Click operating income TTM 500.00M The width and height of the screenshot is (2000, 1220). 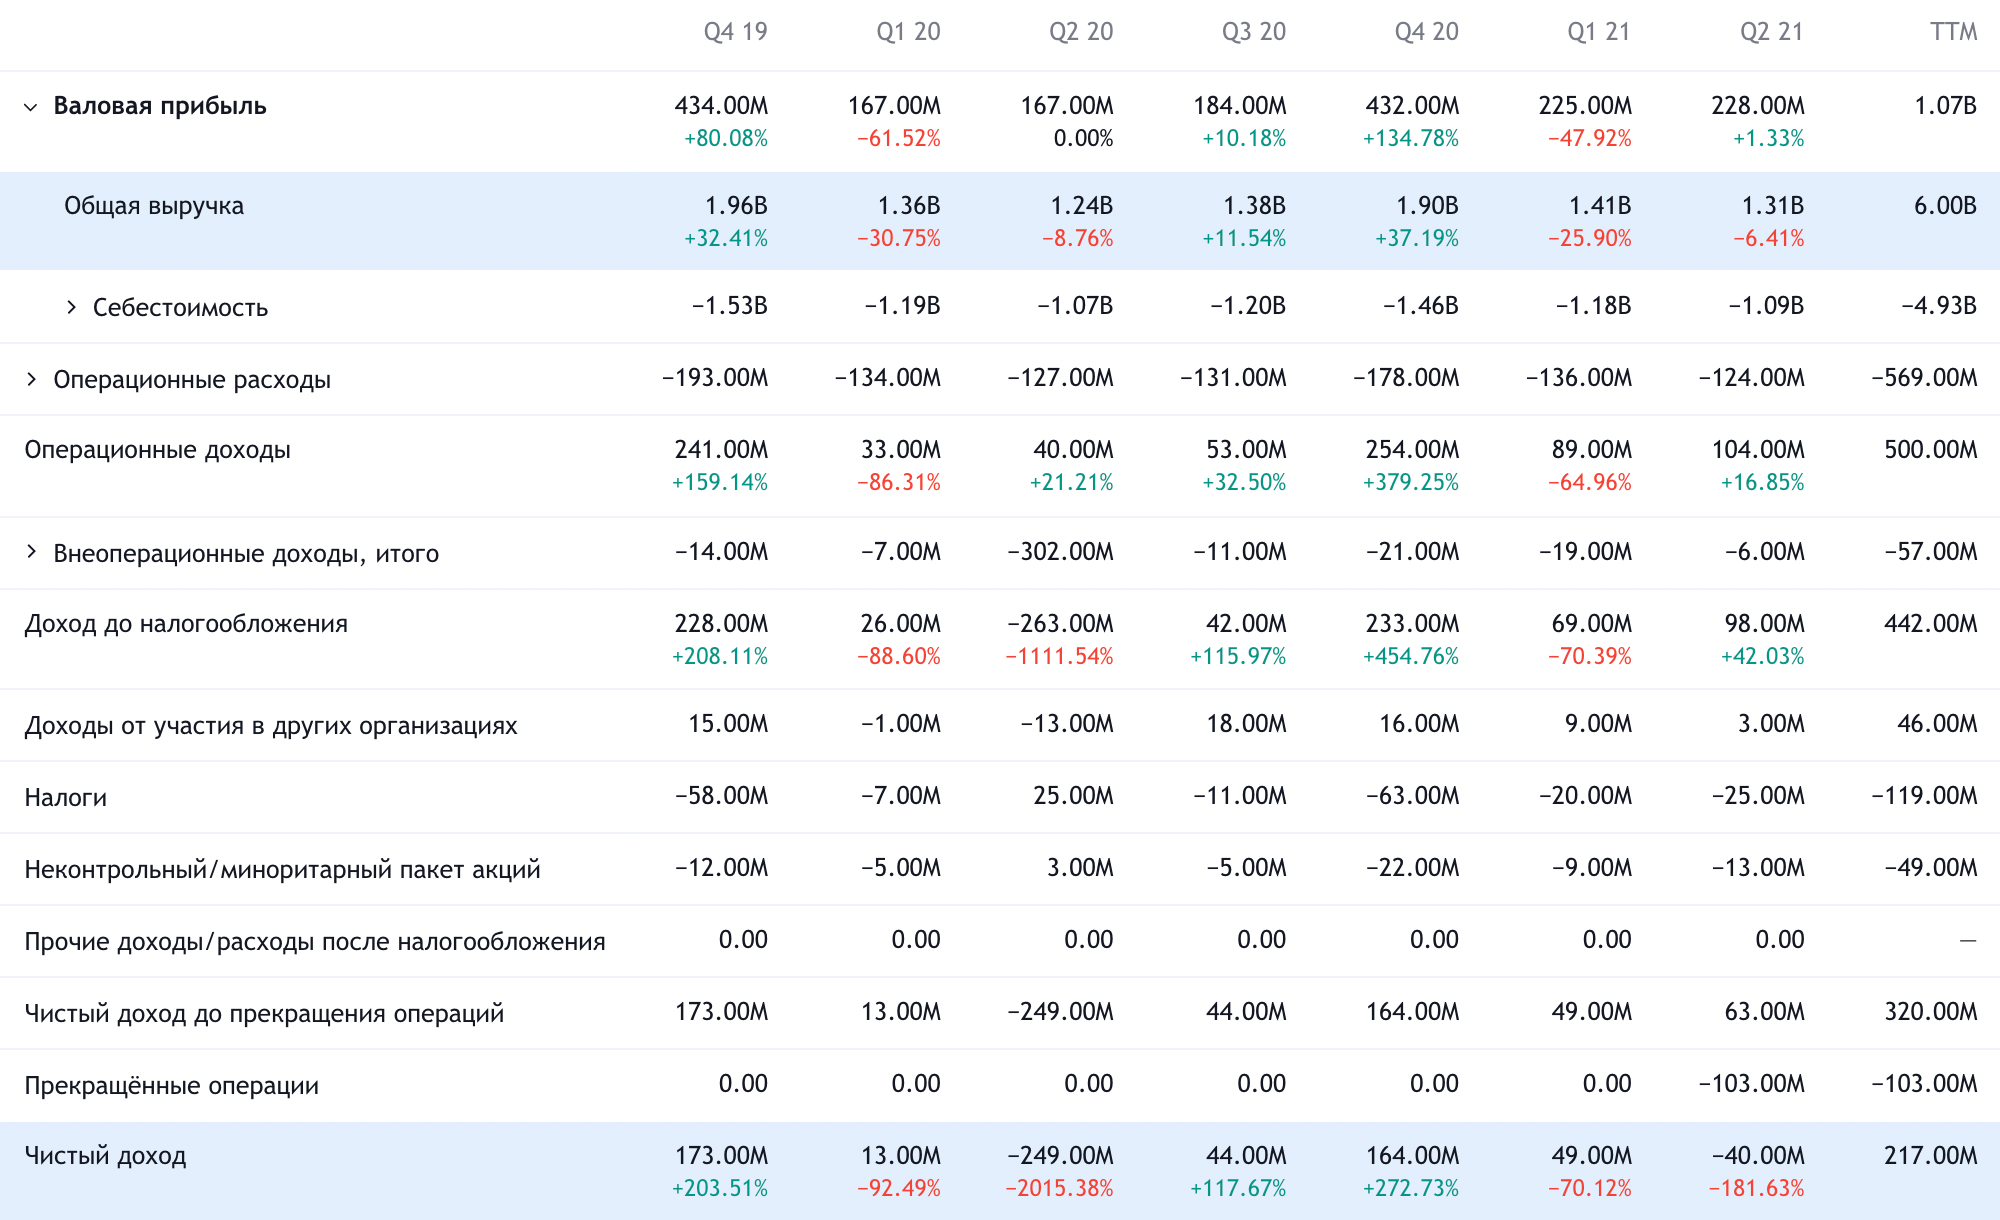pyautogui.click(x=1931, y=450)
